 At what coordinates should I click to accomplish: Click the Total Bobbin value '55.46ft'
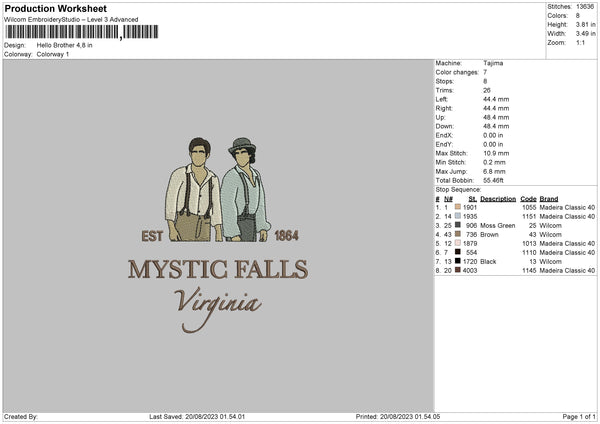(x=493, y=180)
